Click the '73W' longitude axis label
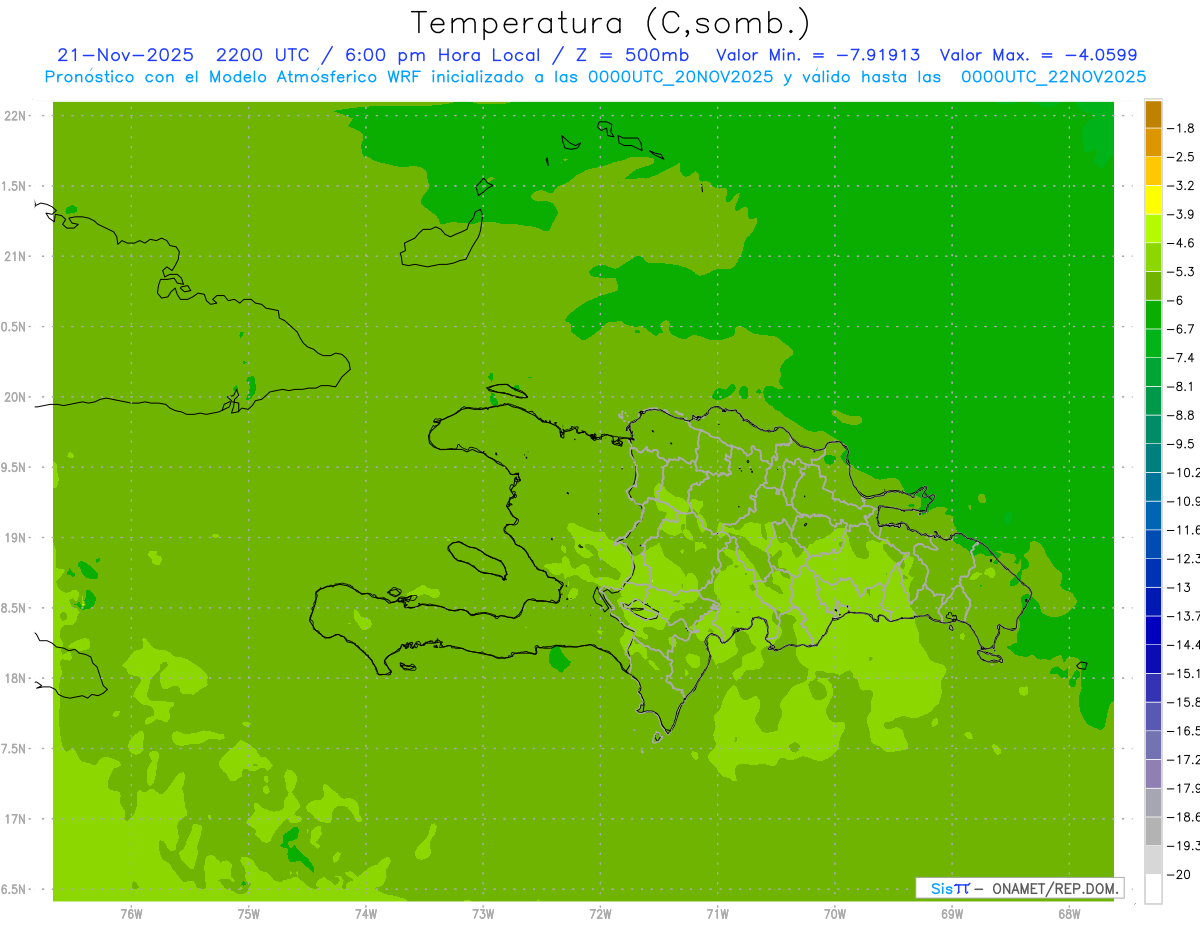The height and width of the screenshot is (927, 1200). (x=483, y=914)
